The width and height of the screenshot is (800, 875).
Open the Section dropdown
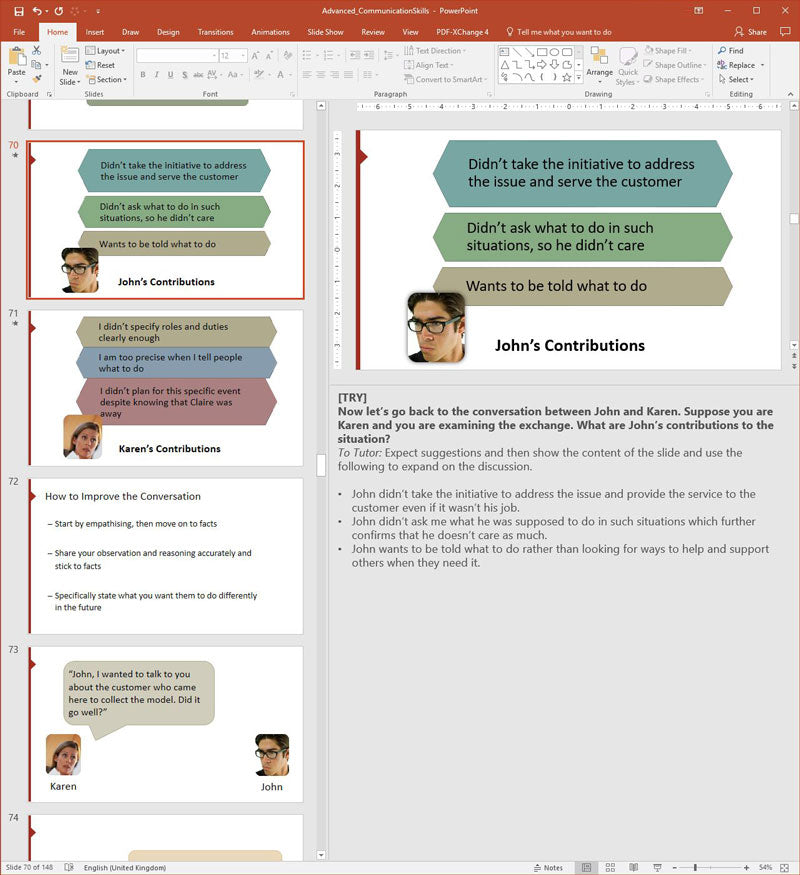[106, 80]
